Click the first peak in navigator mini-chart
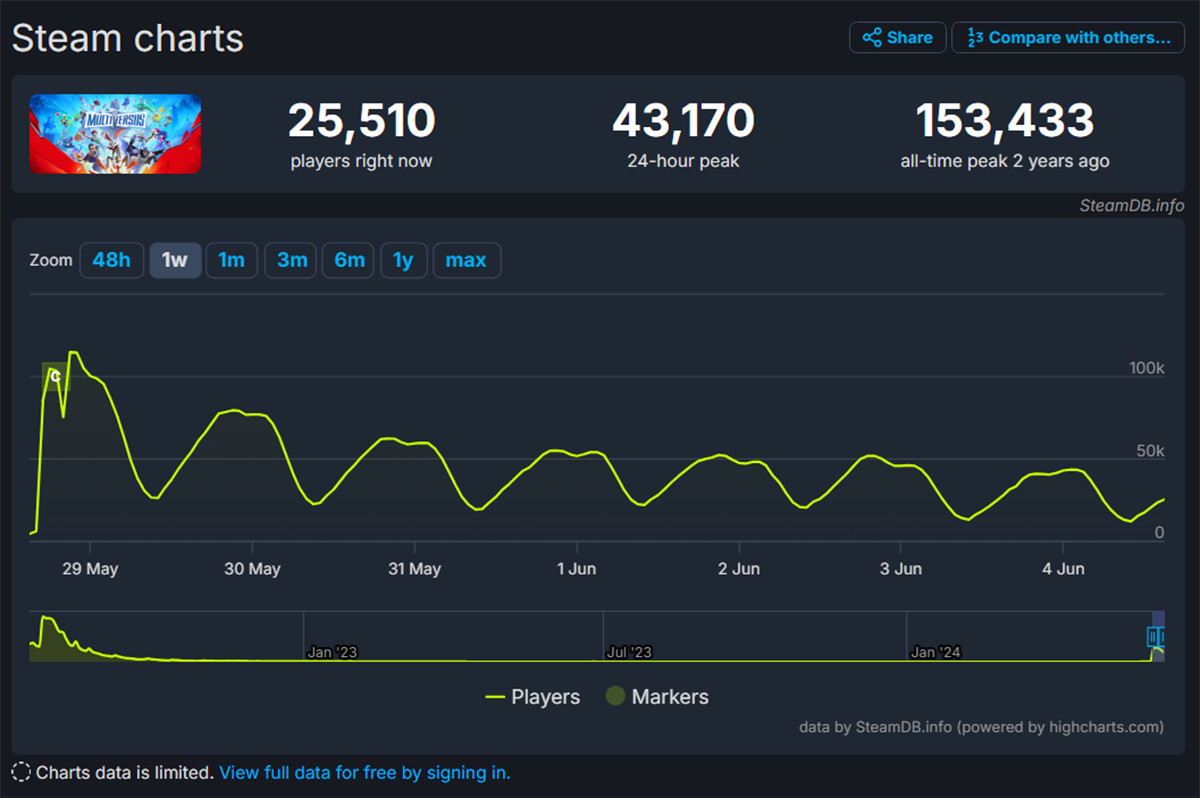The height and width of the screenshot is (798, 1200). pos(44,620)
